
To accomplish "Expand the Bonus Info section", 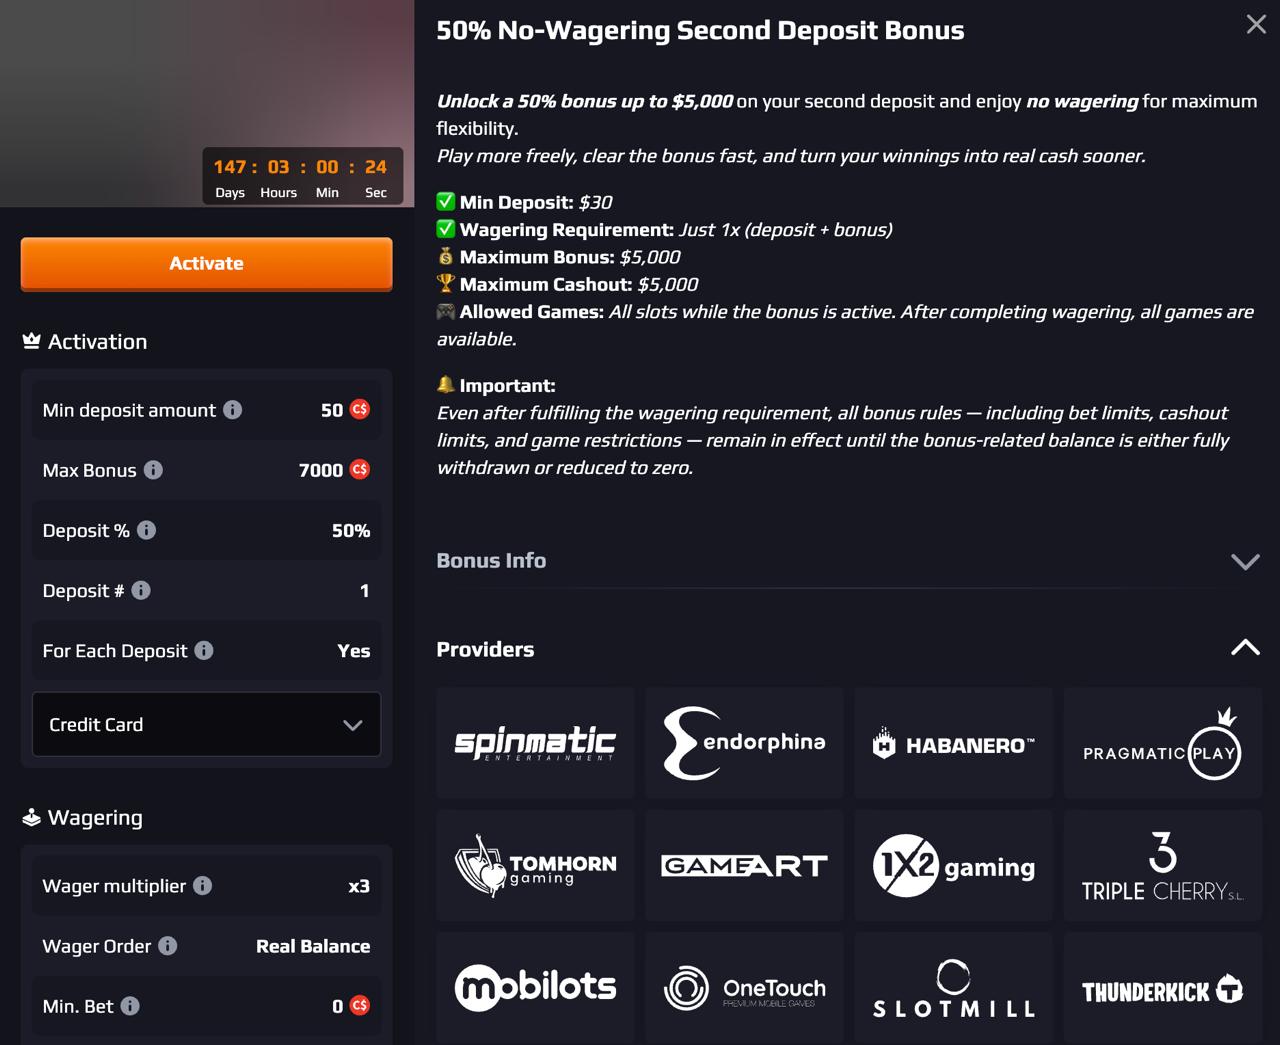I will [x=848, y=561].
